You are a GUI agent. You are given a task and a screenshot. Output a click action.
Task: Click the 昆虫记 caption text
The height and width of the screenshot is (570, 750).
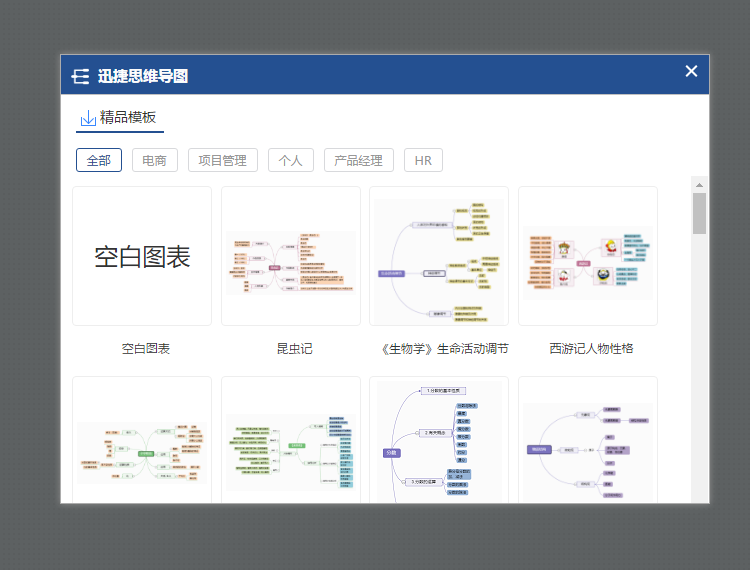click(295, 349)
